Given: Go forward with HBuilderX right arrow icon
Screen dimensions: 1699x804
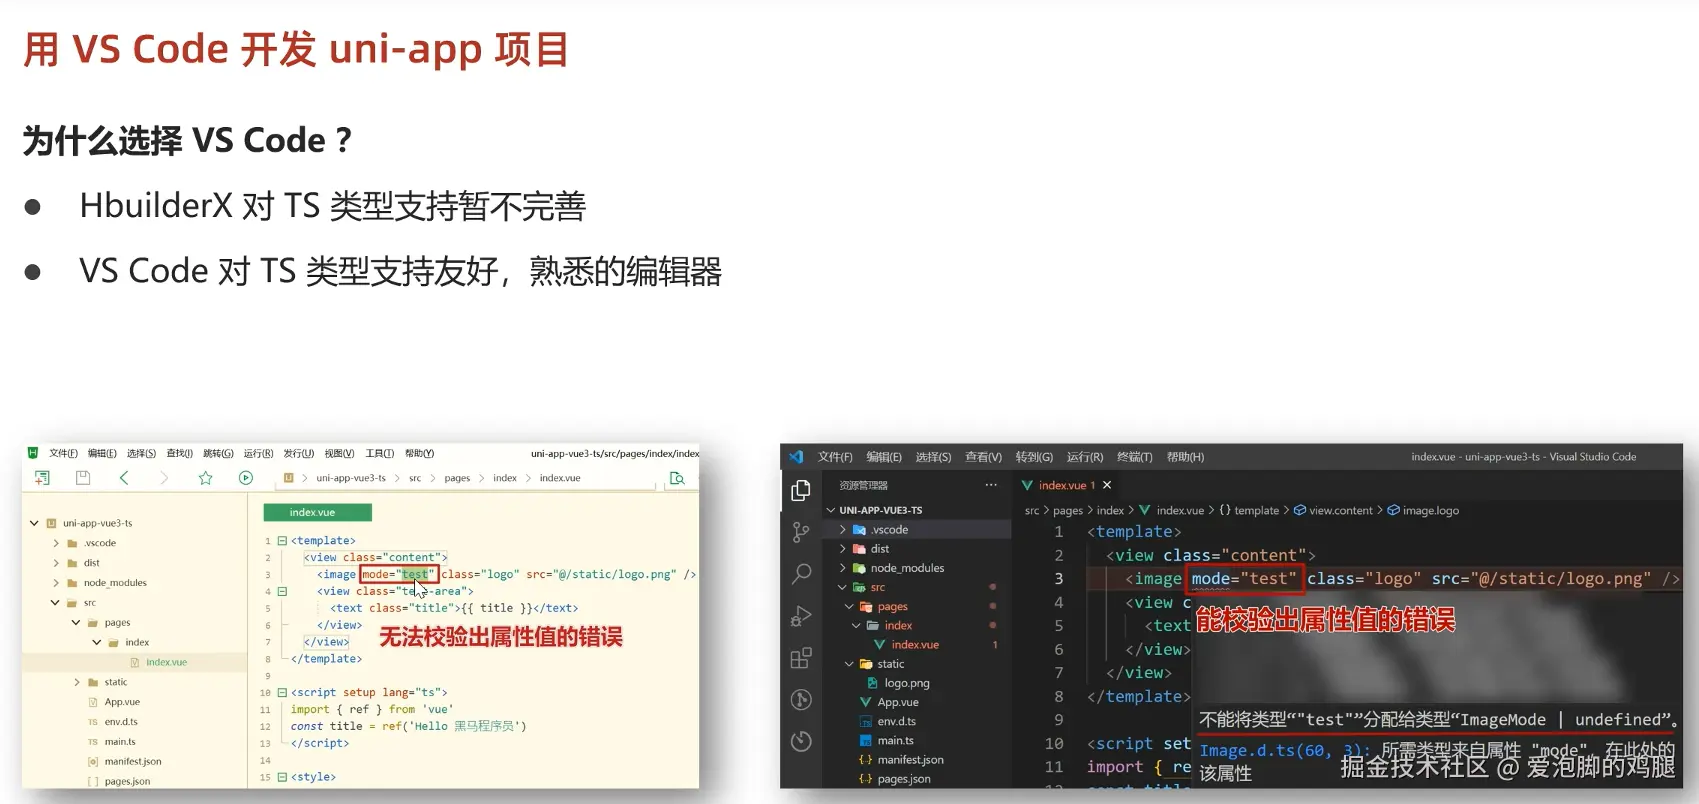Looking at the screenshot, I should point(164,478).
